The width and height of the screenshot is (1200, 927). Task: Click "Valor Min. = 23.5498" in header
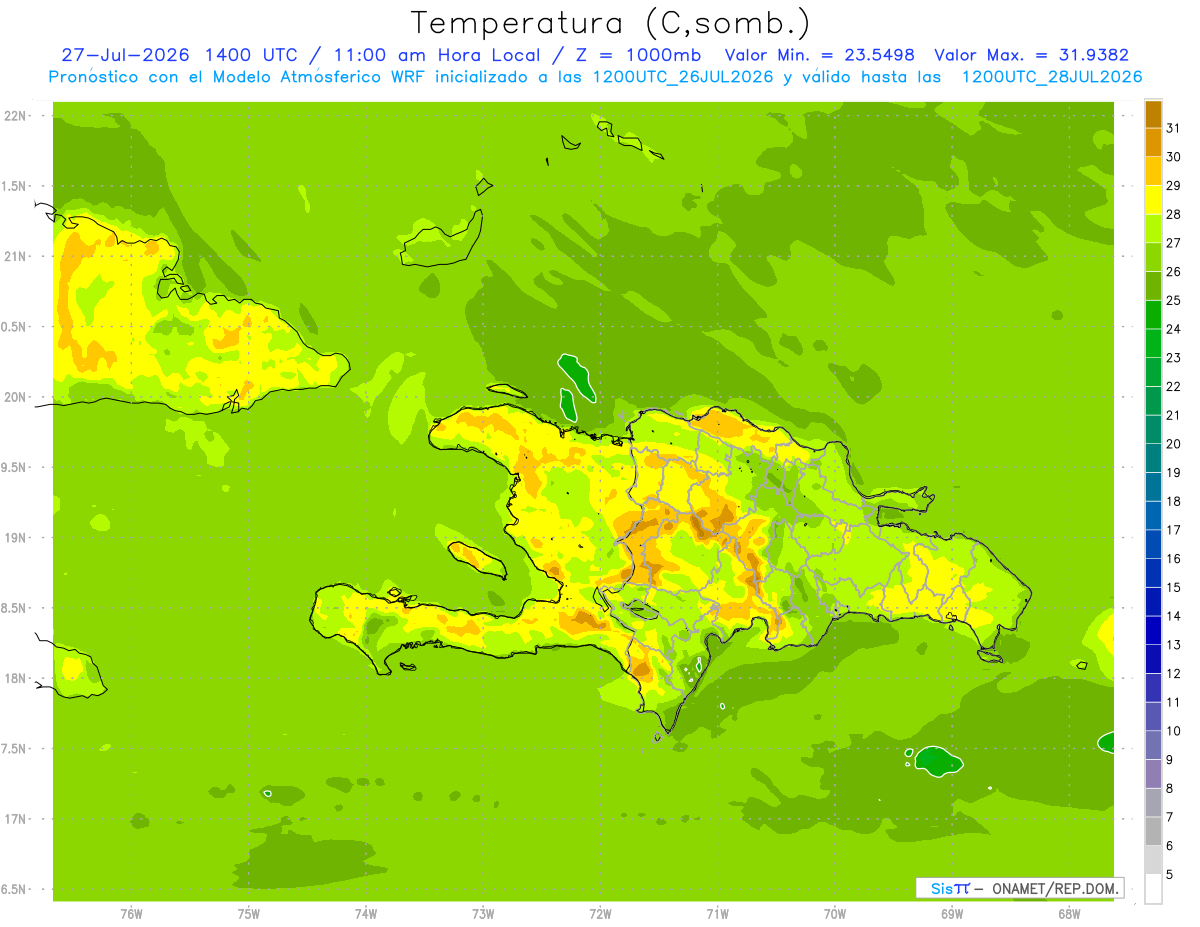click(820, 55)
